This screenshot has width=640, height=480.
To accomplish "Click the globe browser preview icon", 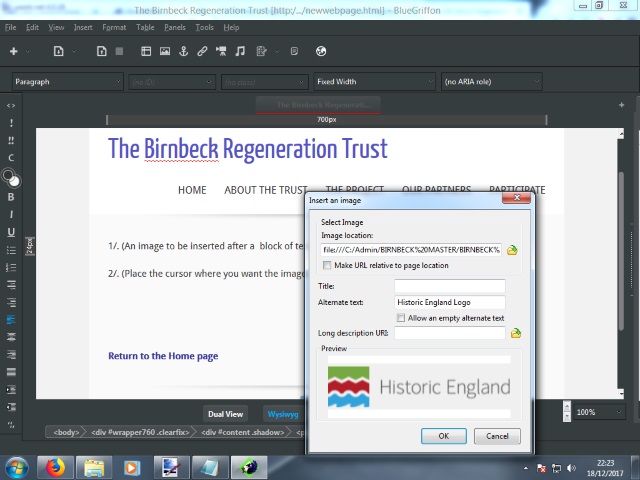I will [x=321, y=51].
